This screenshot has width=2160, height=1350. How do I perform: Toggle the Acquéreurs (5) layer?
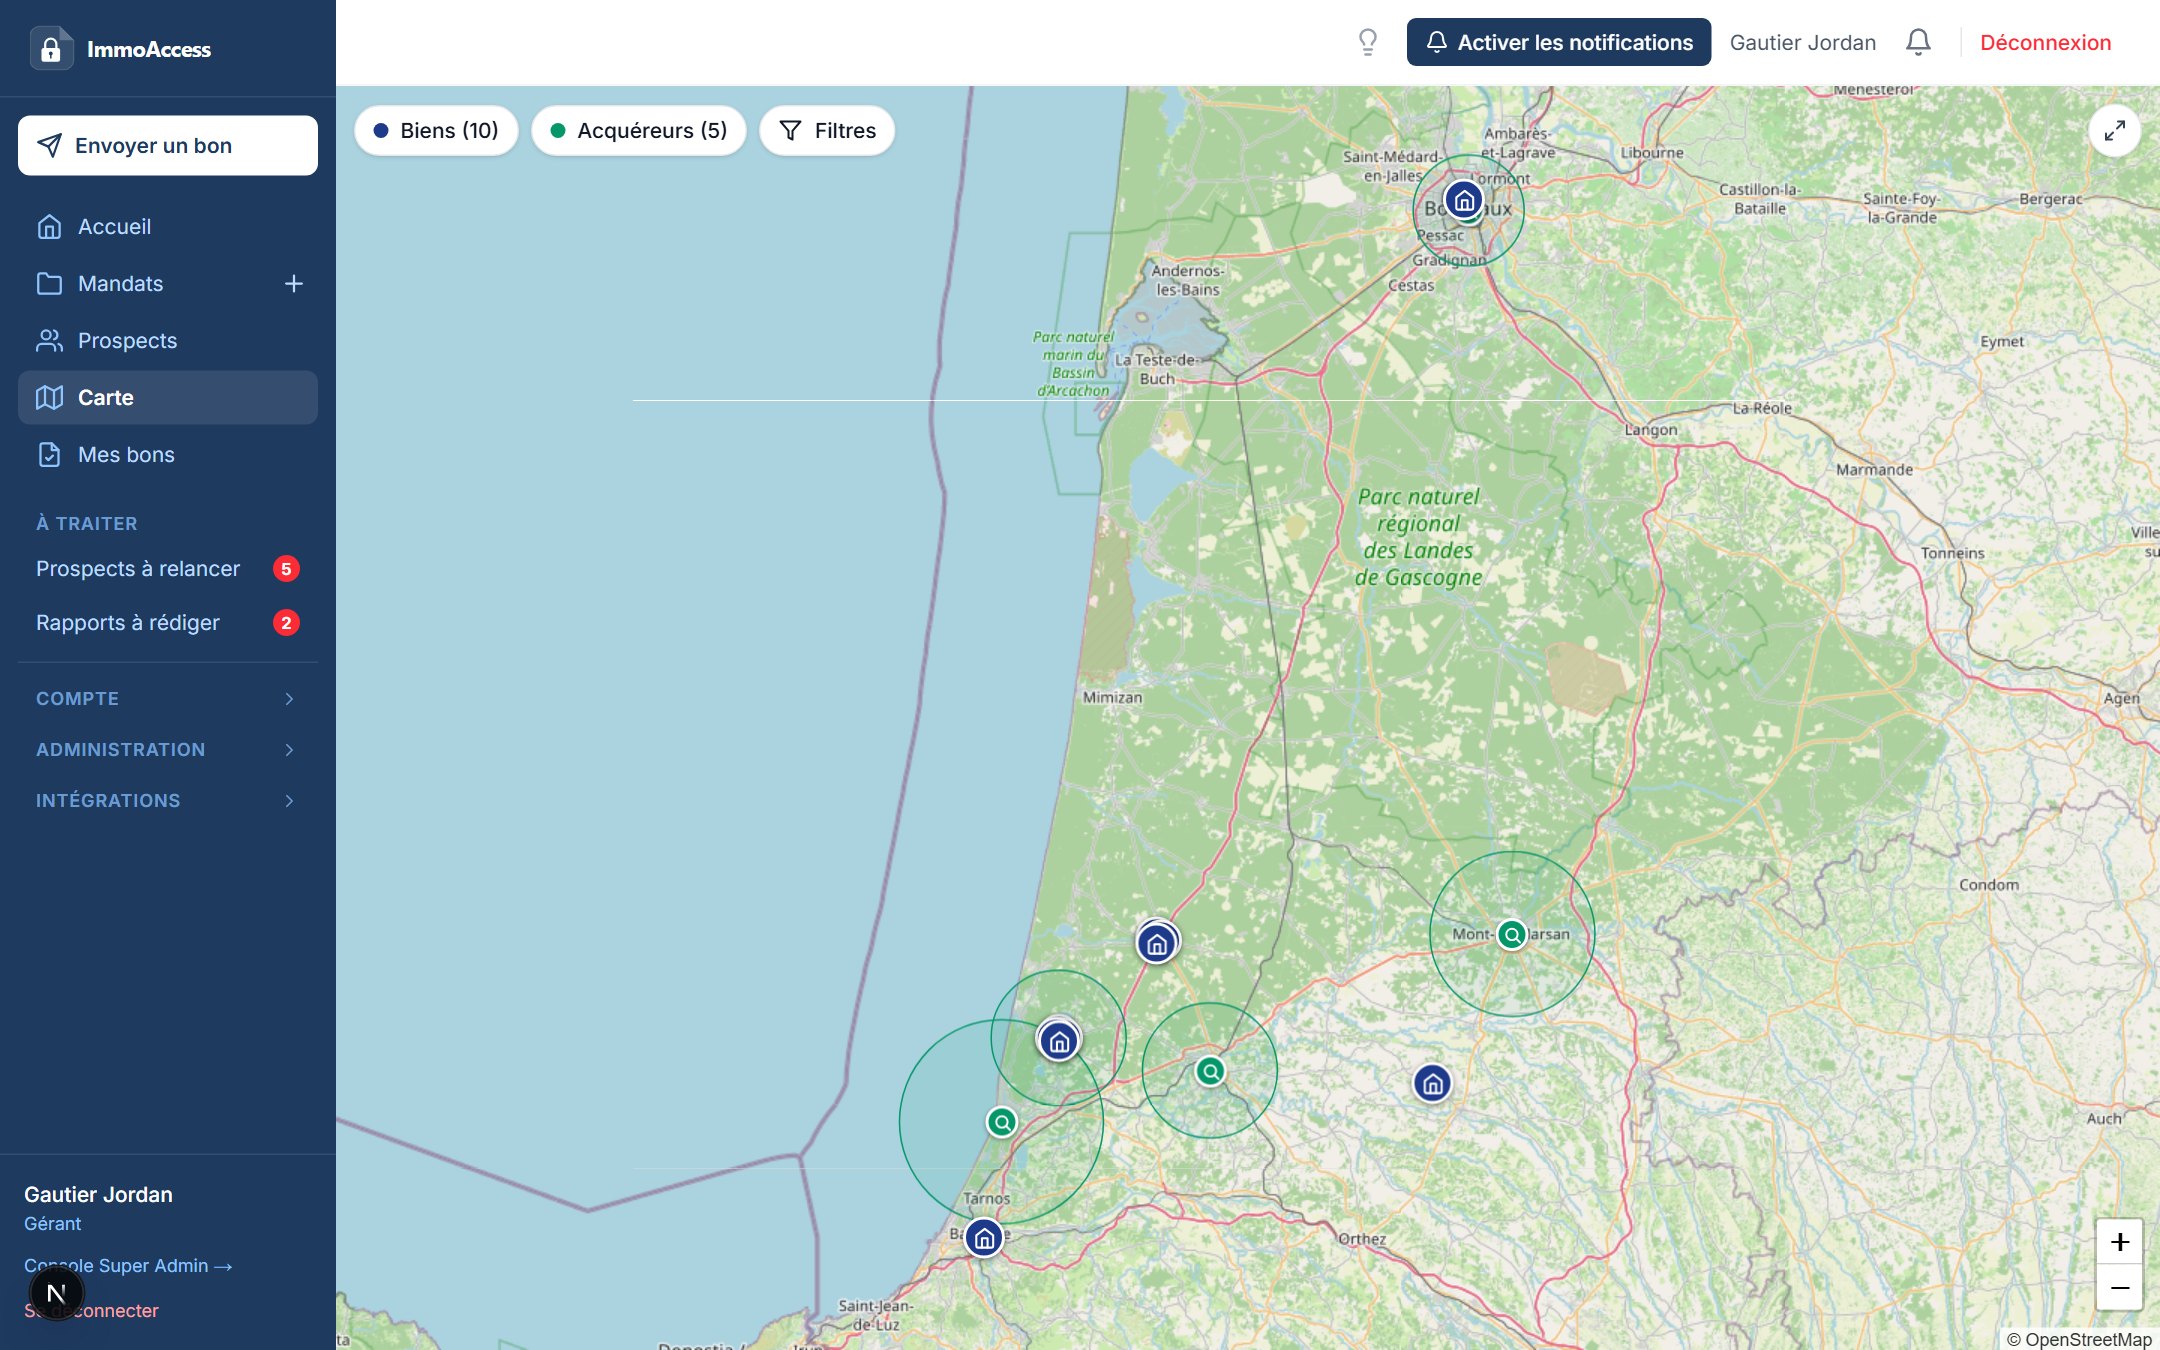[639, 131]
